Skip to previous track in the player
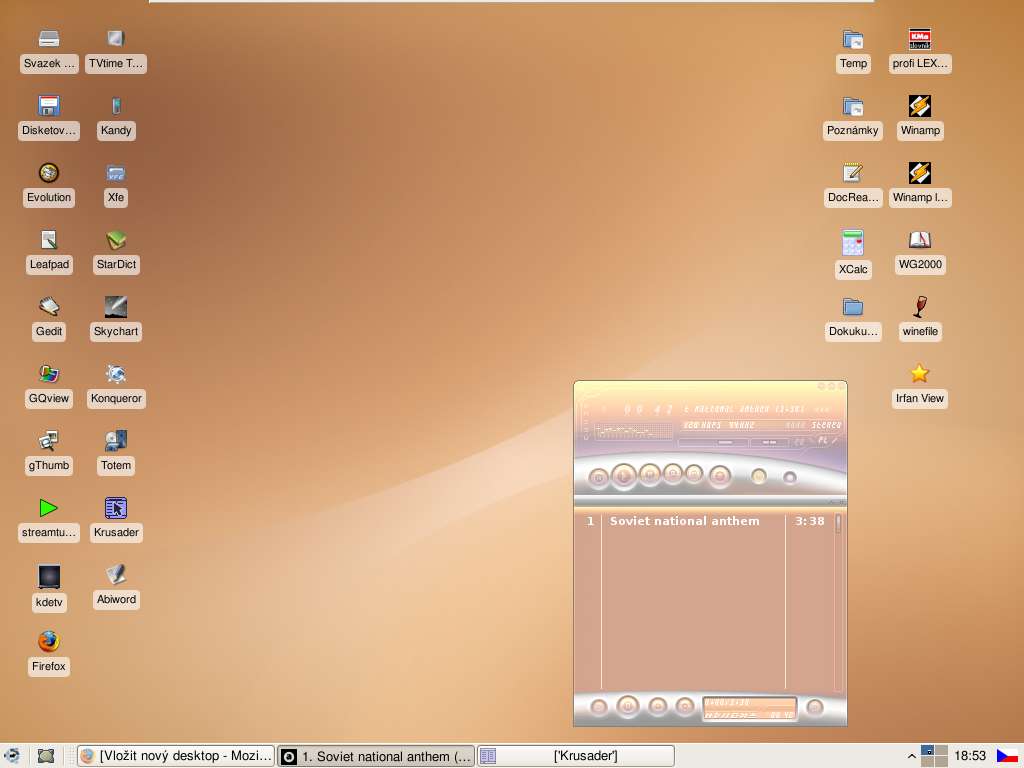The height and width of the screenshot is (768, 1024). coord(598,478)
